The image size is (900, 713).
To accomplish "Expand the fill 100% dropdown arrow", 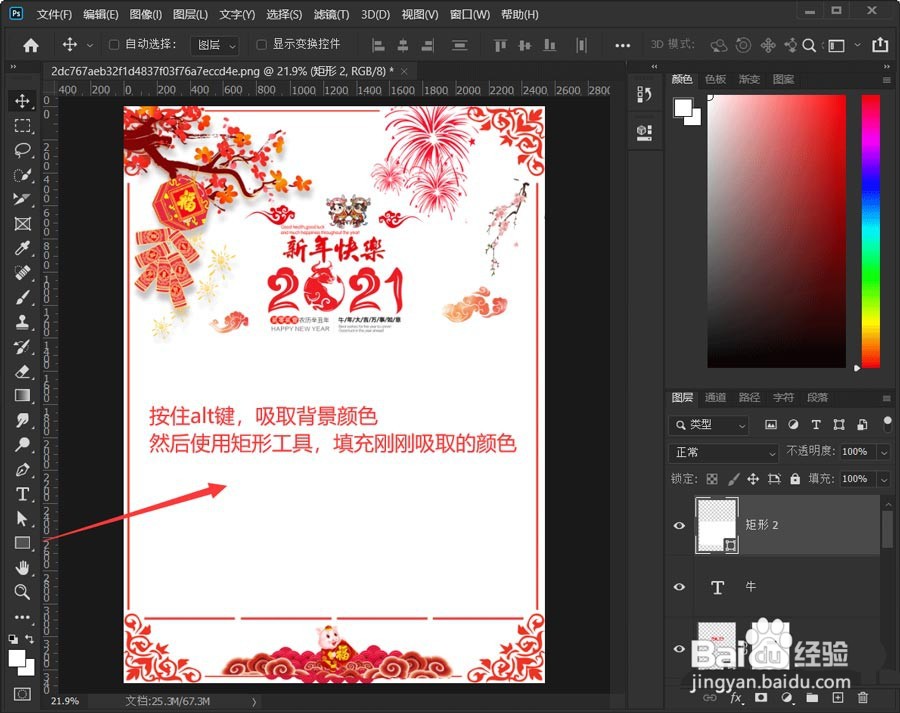I will [x=884, y=479].
